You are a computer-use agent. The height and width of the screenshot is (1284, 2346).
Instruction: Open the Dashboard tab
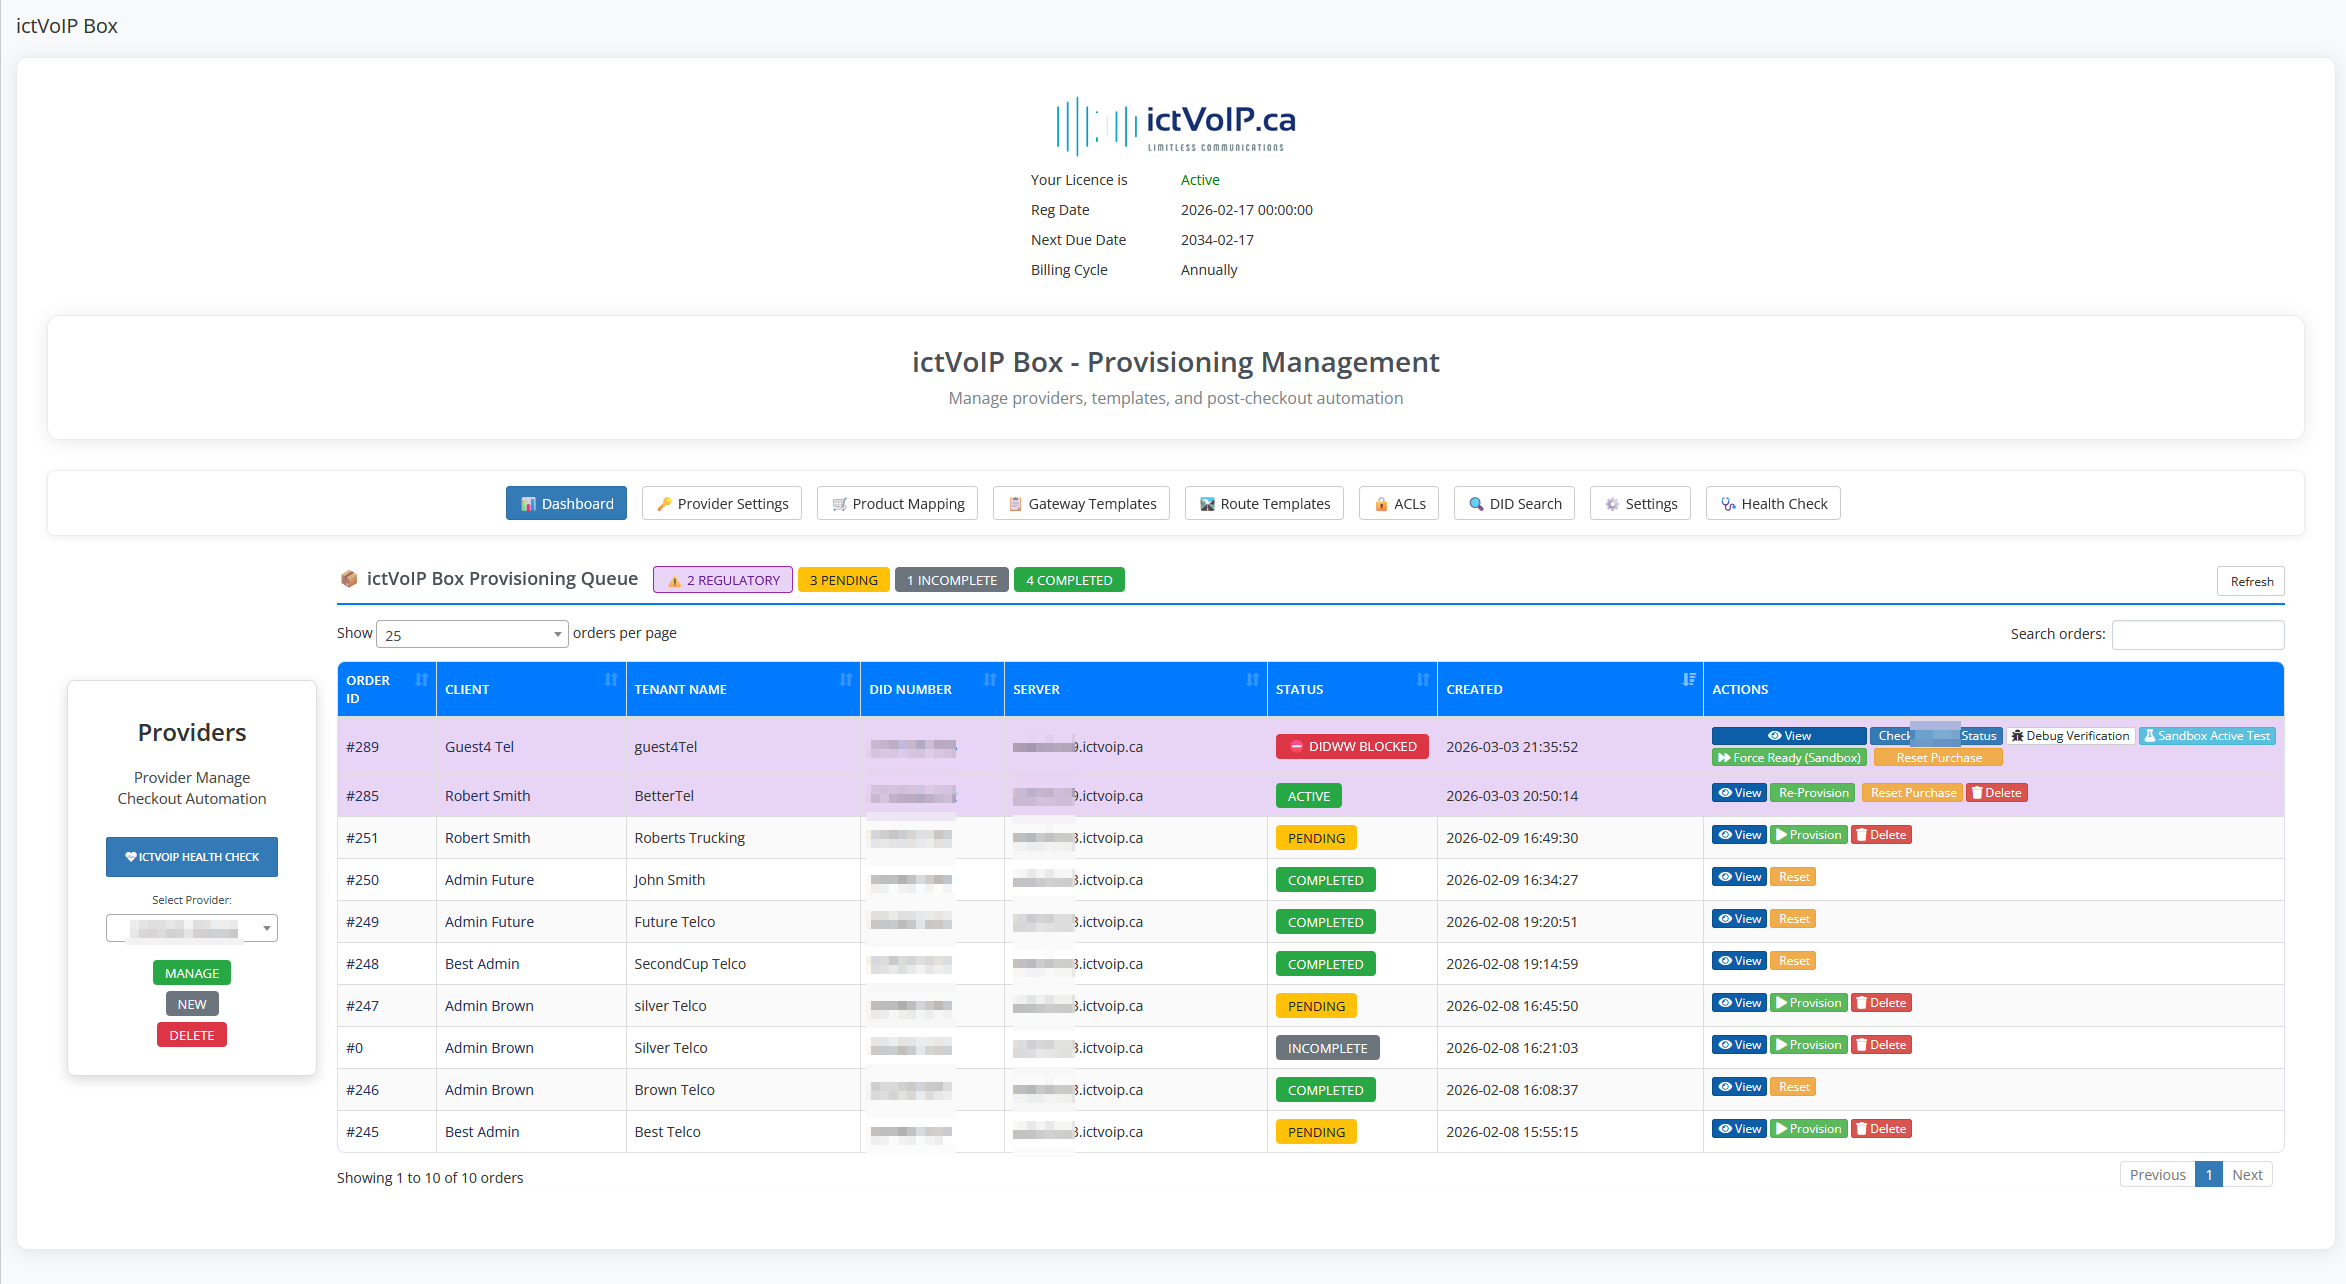[x=566, y=503]
